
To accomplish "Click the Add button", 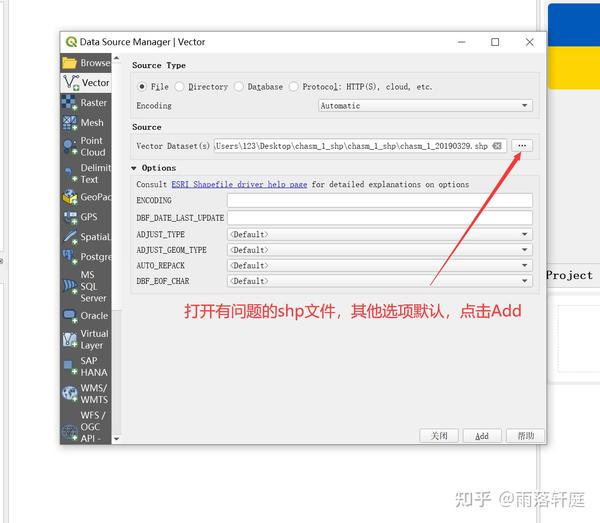I will coord(482,436).
